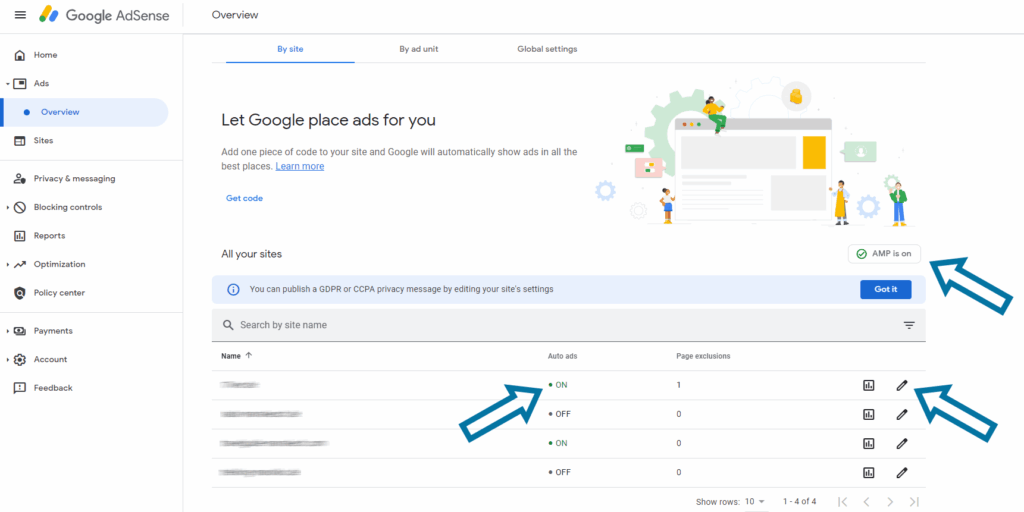Go to first page of table
This screenshot has height=512, width=1024.
coord(842,502)
